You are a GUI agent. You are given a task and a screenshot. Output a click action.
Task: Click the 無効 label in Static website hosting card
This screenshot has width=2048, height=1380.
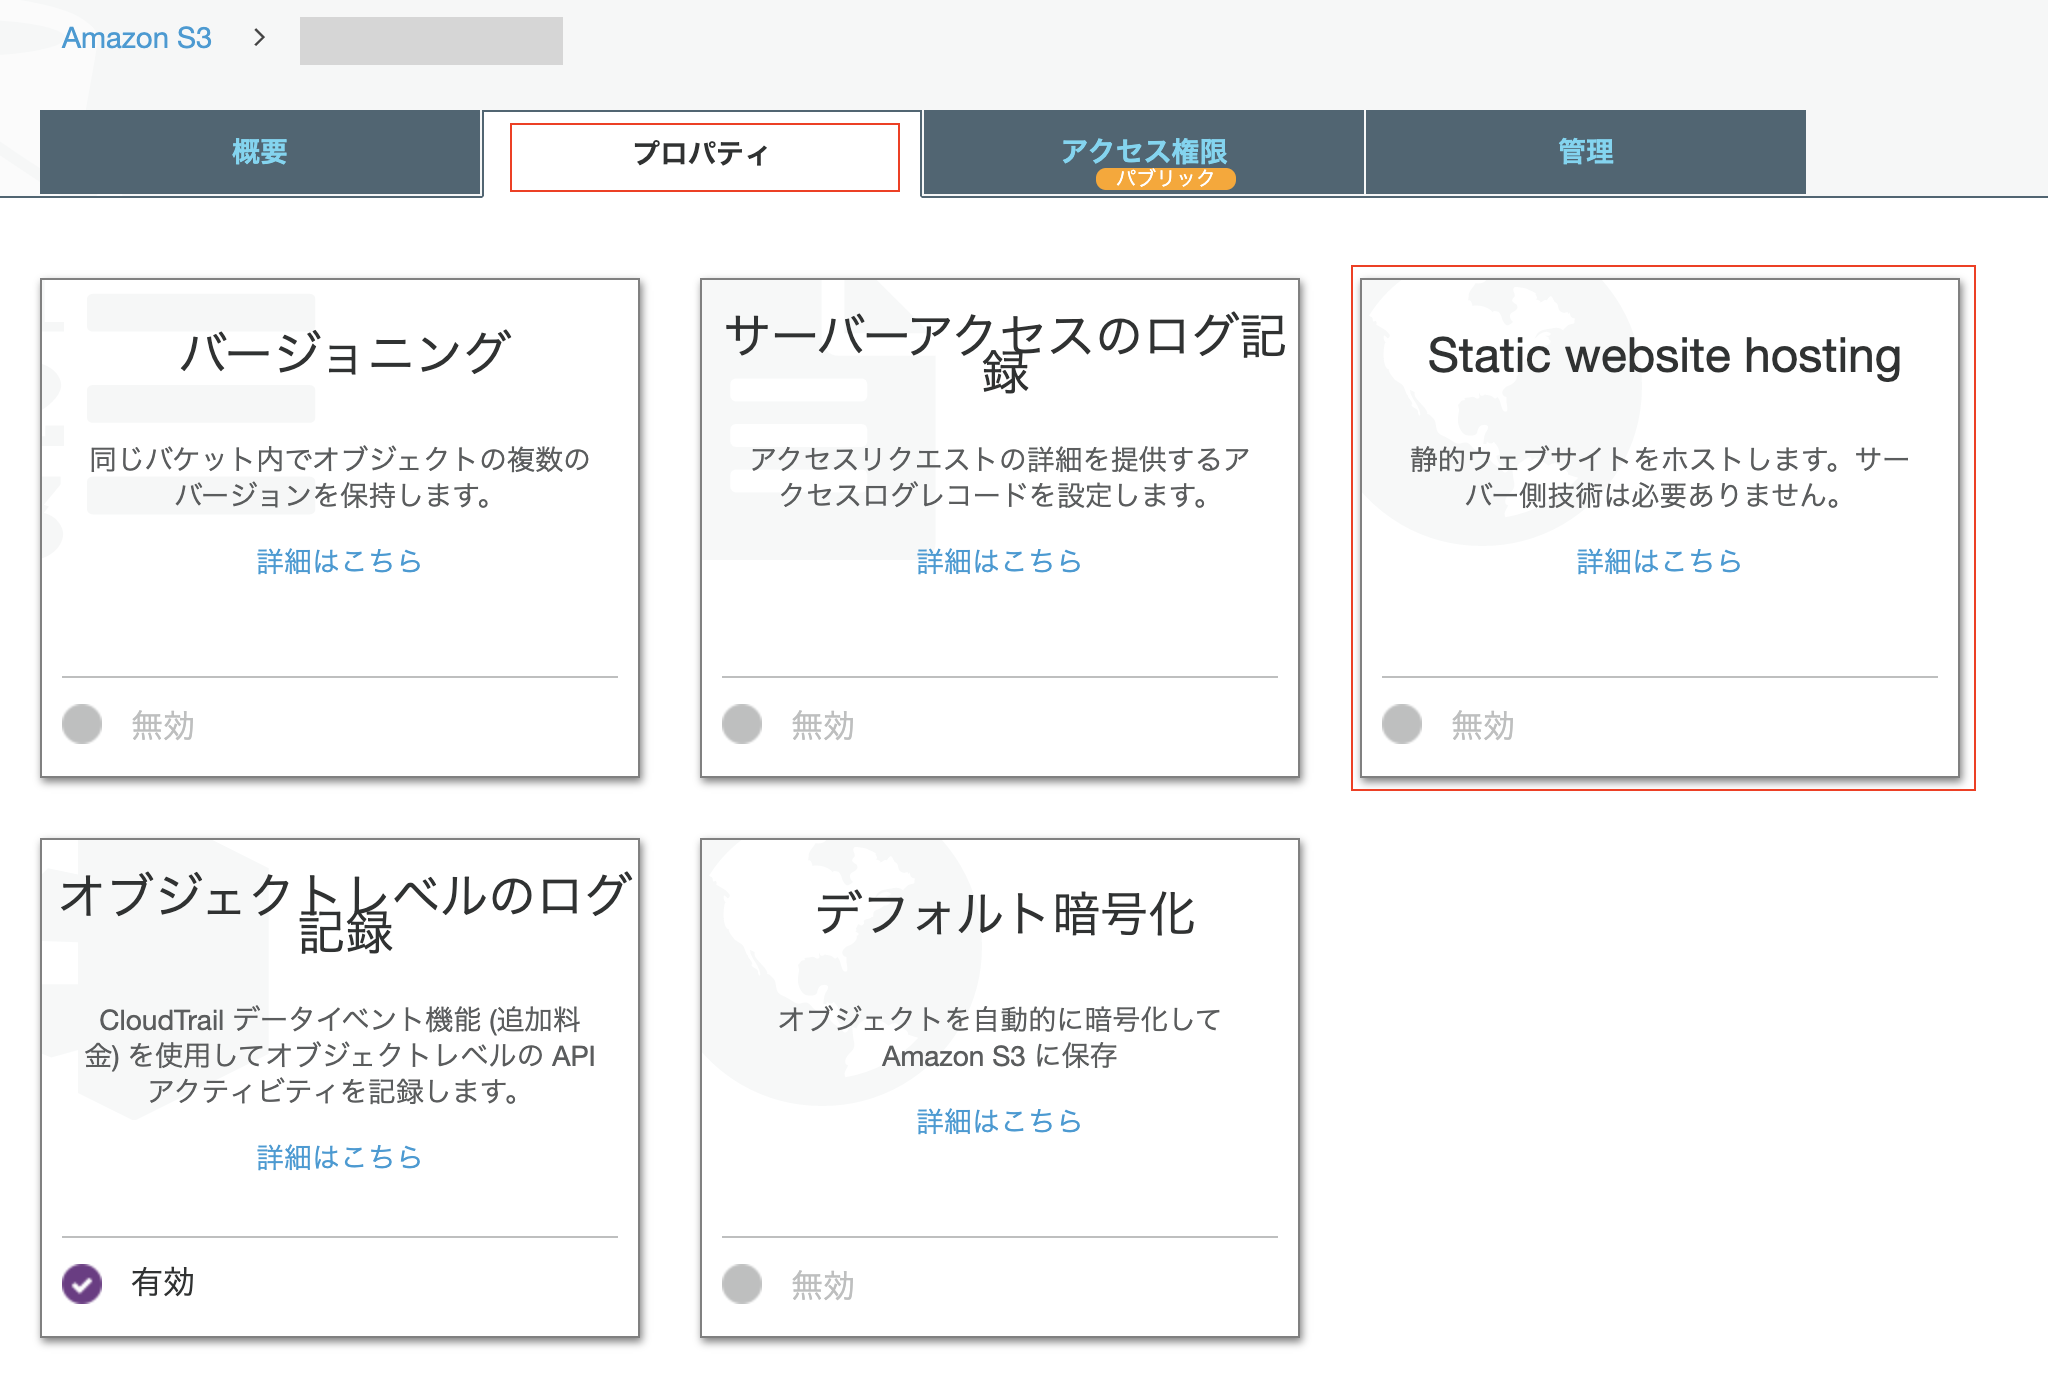(1483, 725)
